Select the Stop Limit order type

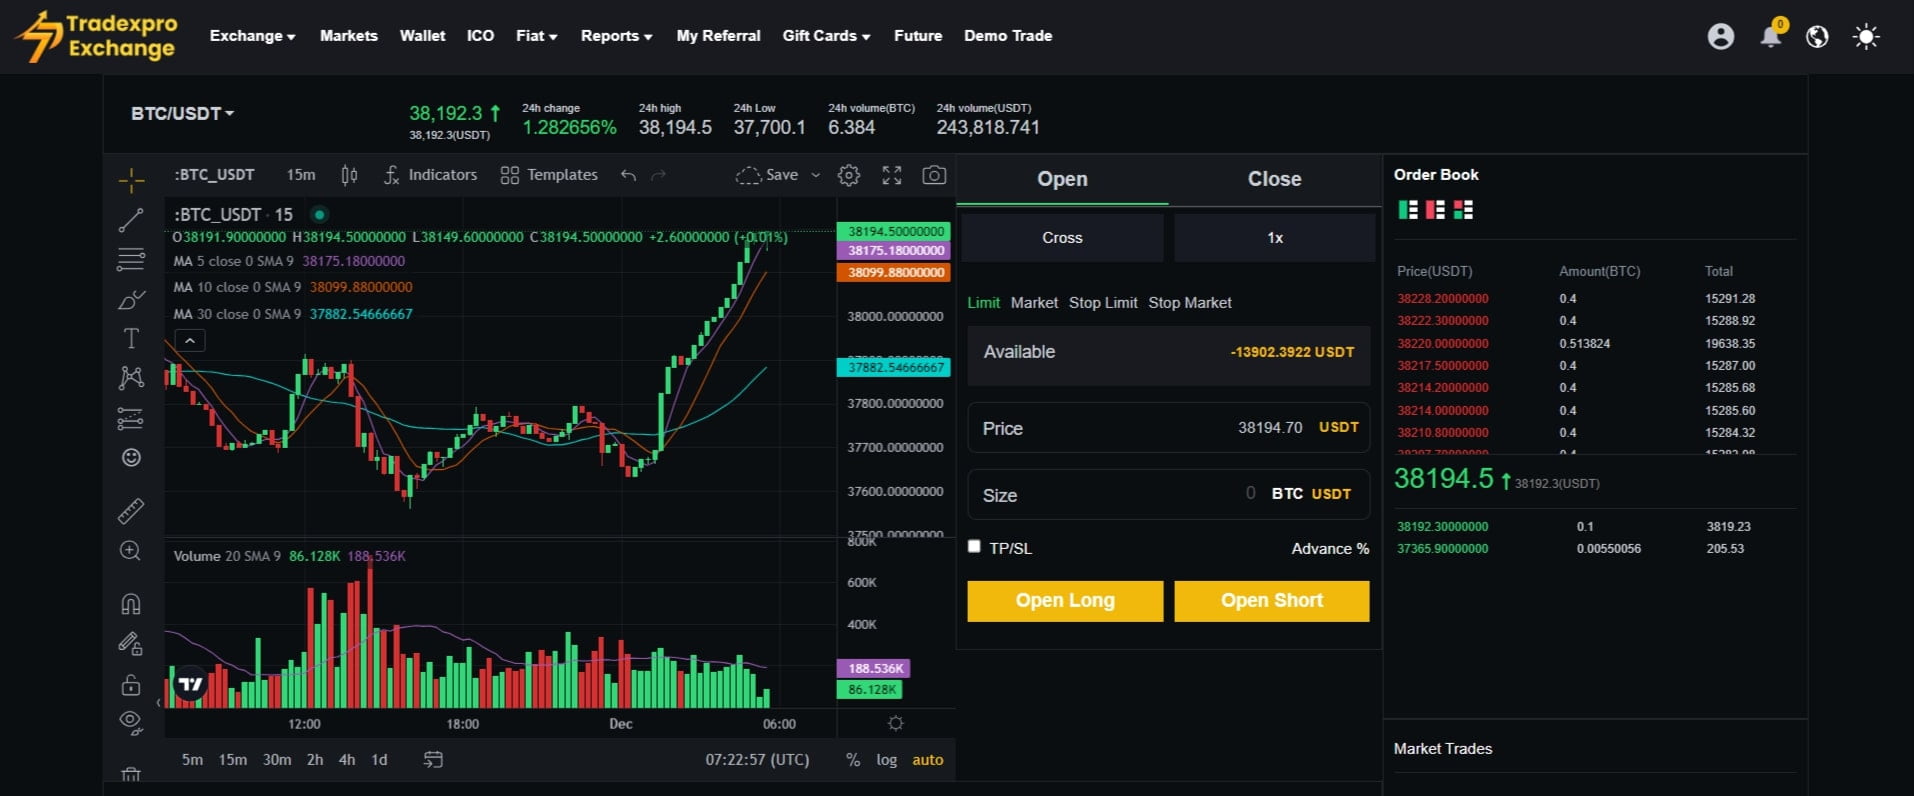(1103, 303)
